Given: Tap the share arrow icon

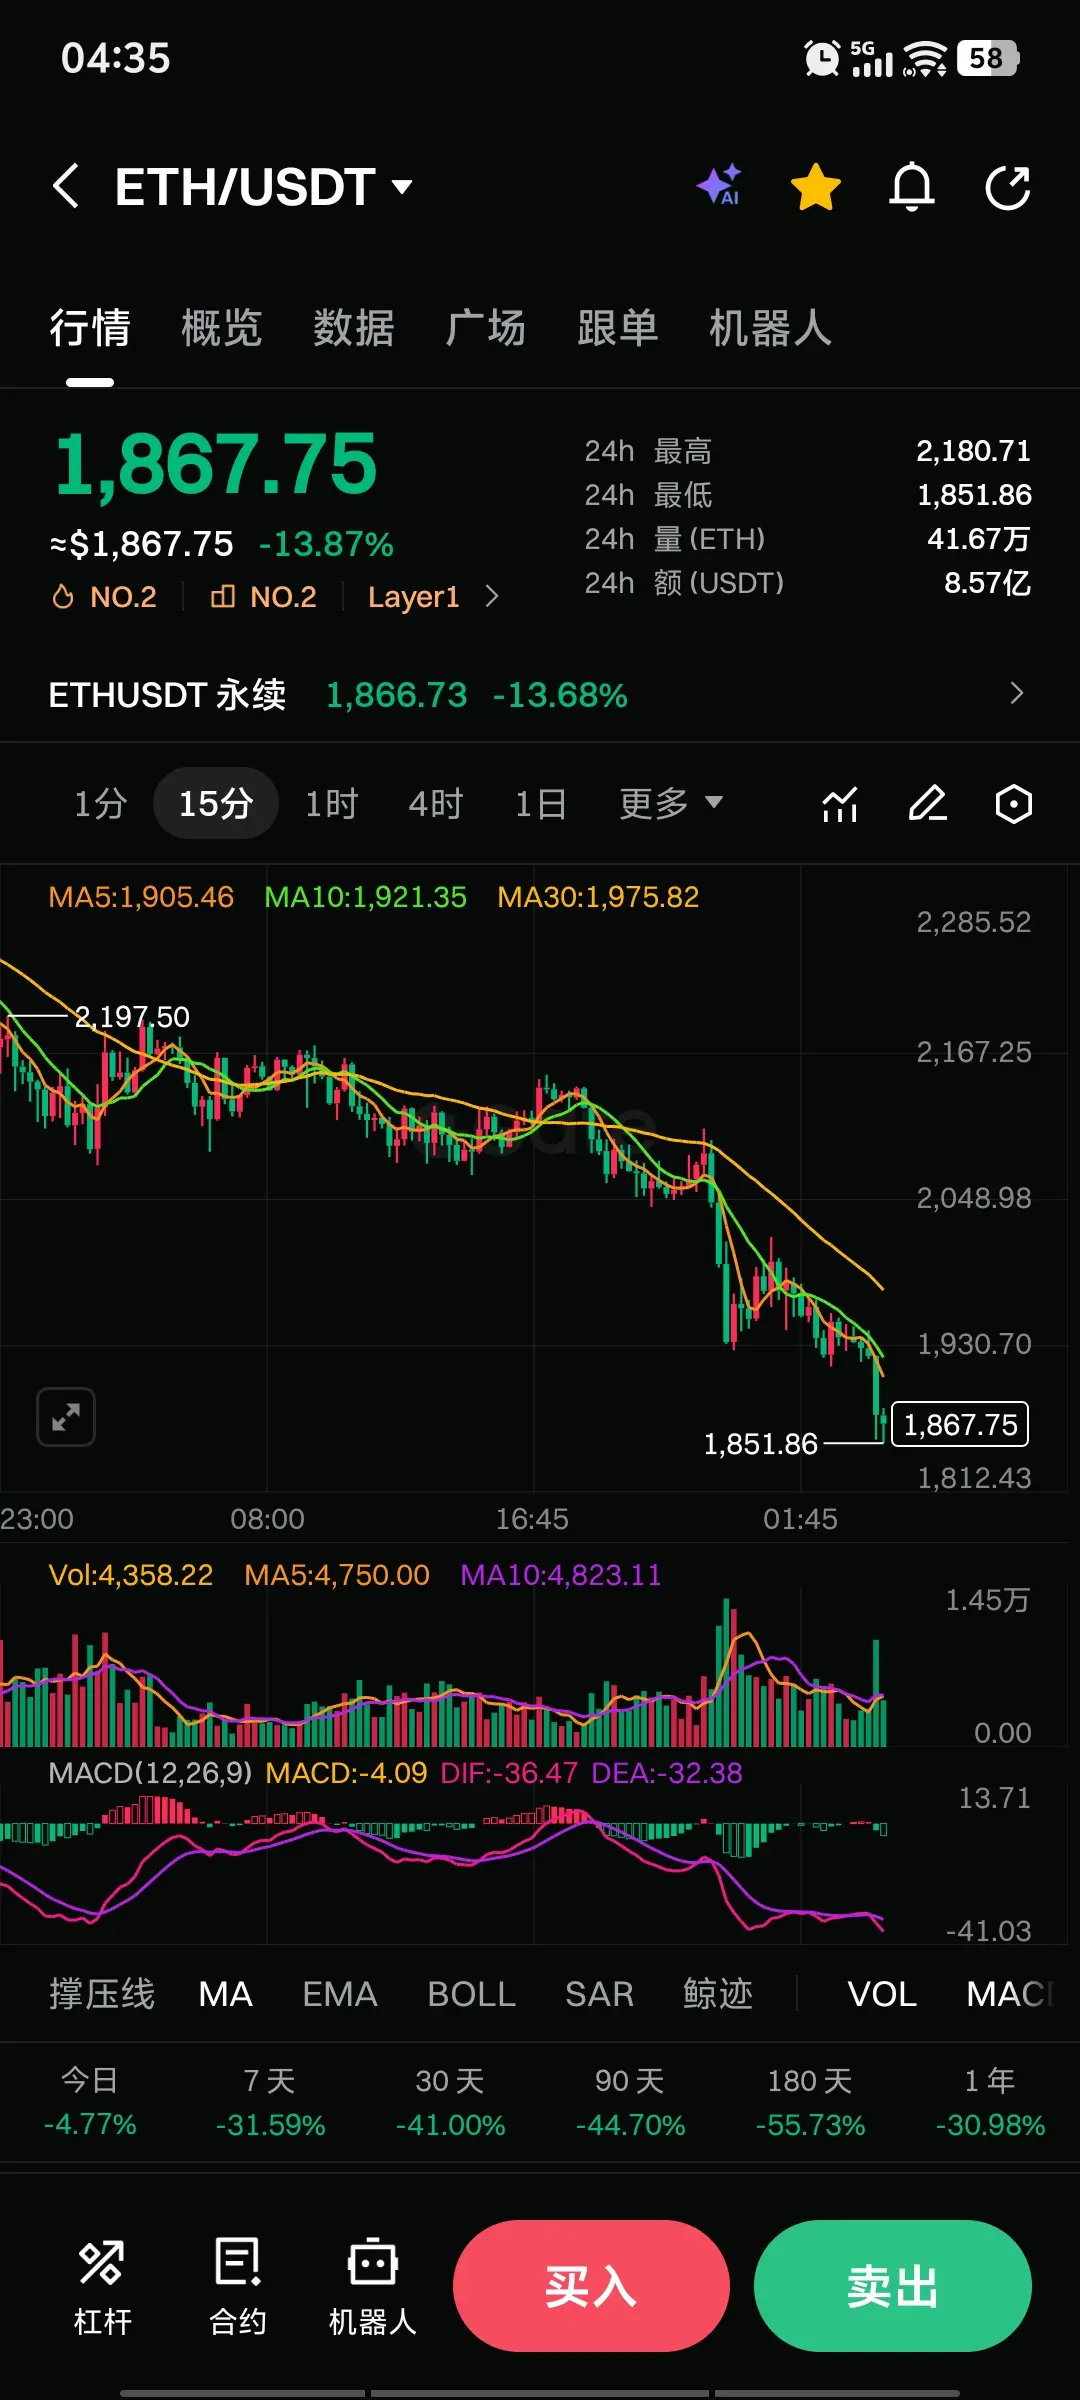Looking at the screenshot, I should (1007, 187).
